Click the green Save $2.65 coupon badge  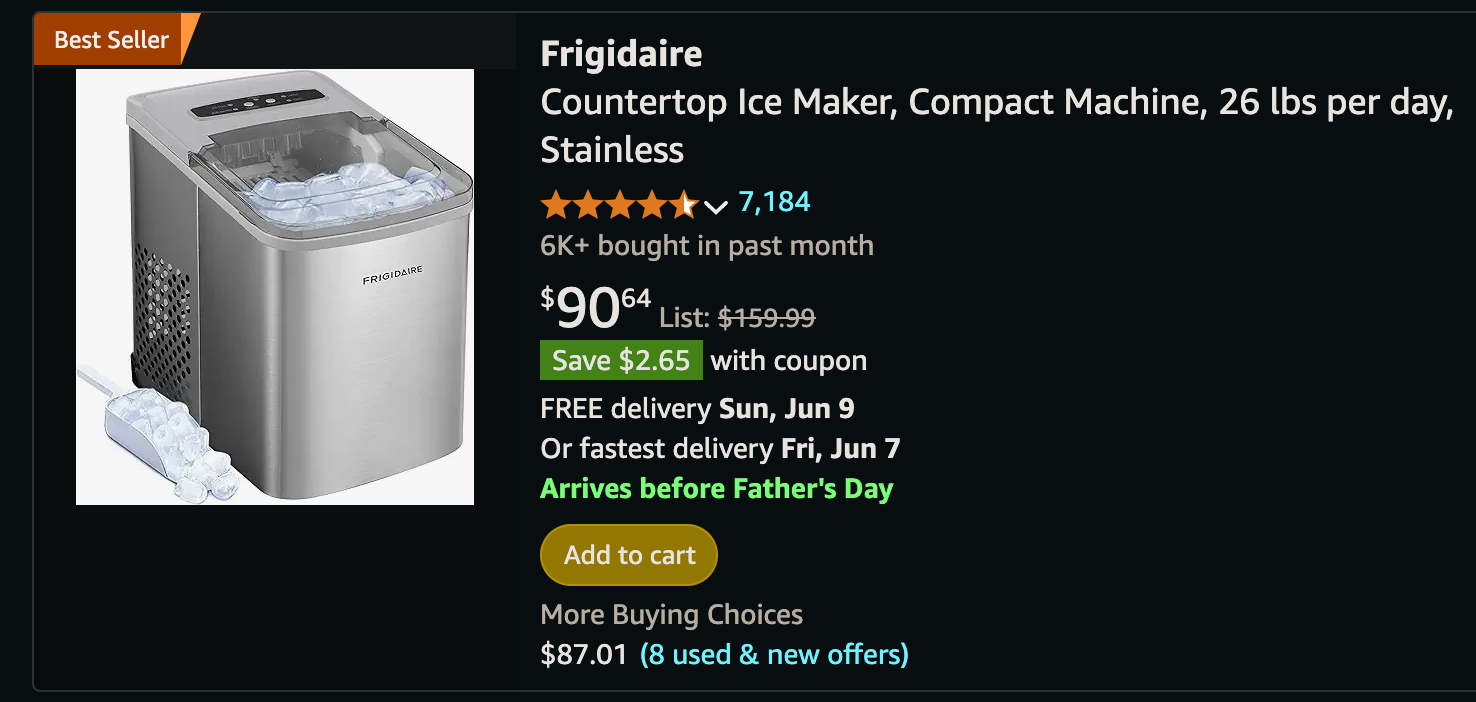pos(621,359)
